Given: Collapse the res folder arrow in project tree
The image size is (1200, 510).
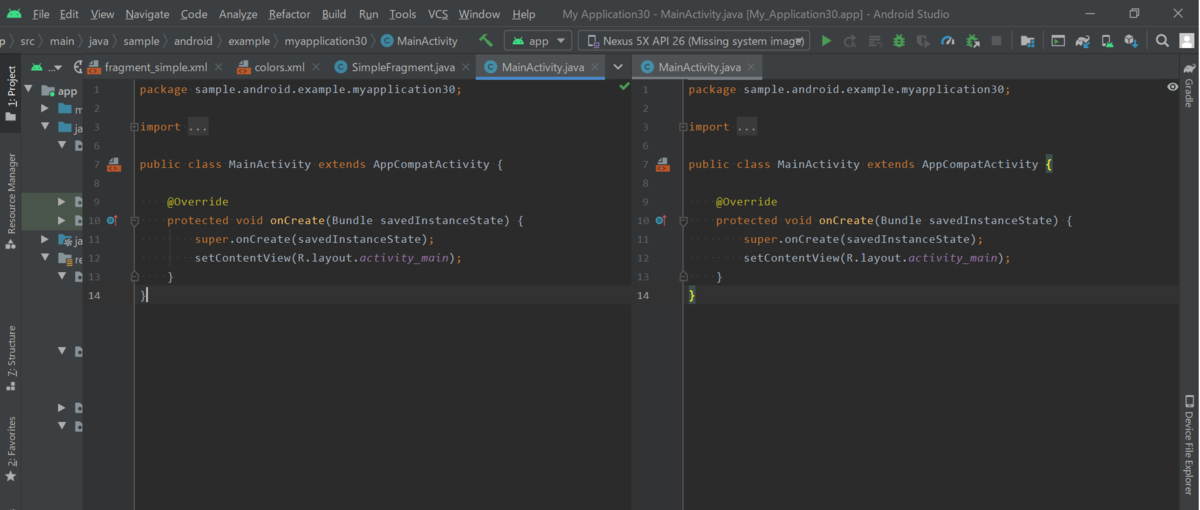Looking at the screenshot, I should pyautogui.click(x=46, y=258).
